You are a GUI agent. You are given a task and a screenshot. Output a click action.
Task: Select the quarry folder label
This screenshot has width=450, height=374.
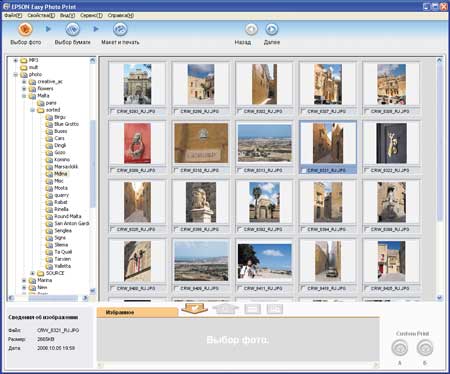pos(61,195)
